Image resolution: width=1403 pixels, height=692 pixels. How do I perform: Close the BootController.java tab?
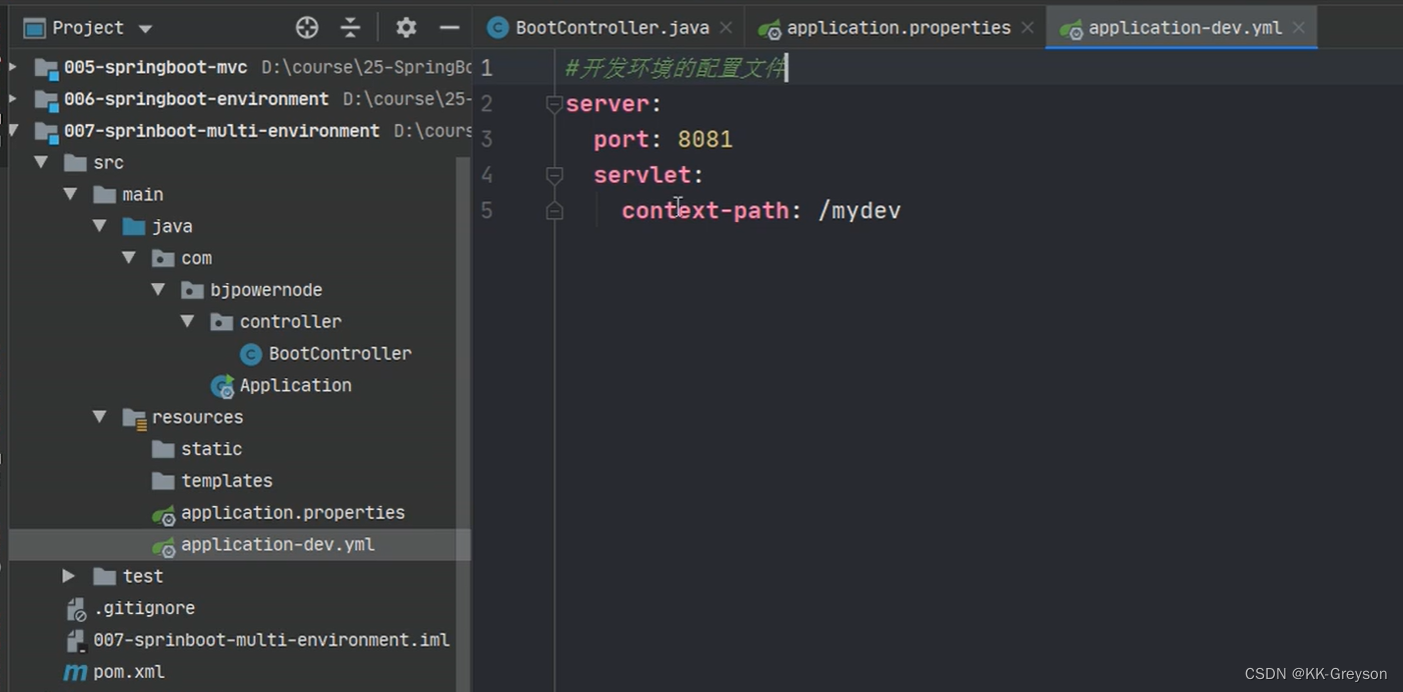(x=726, y=28)
